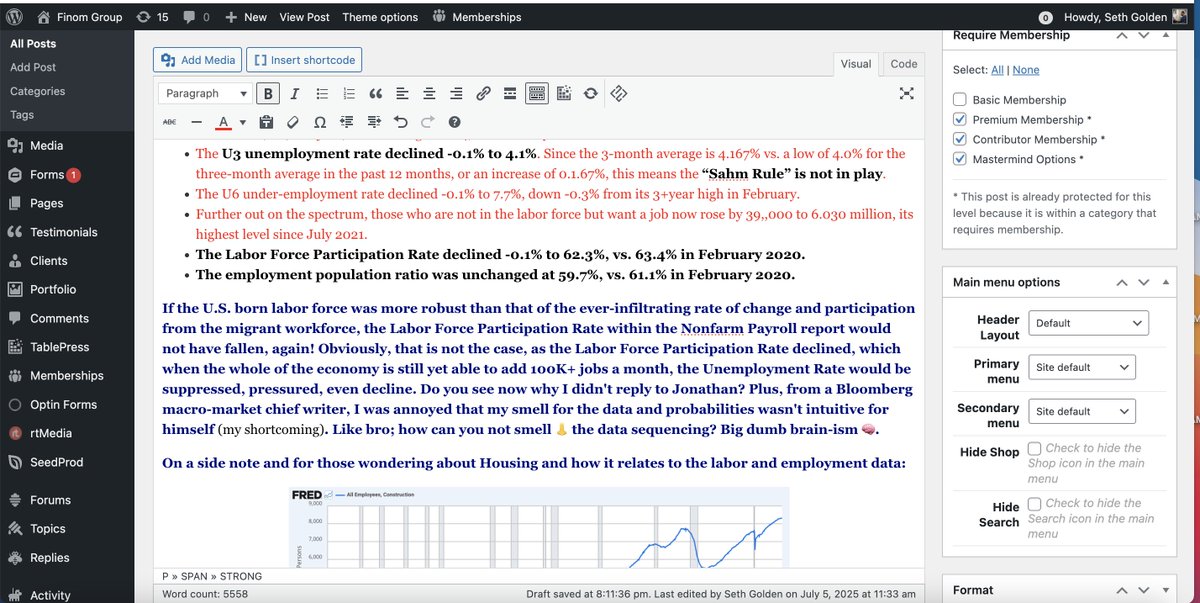Toggle bold formatting in the editor toolbar
Image resolution: width=1200 pixels, height=603 pixels.
268,93
